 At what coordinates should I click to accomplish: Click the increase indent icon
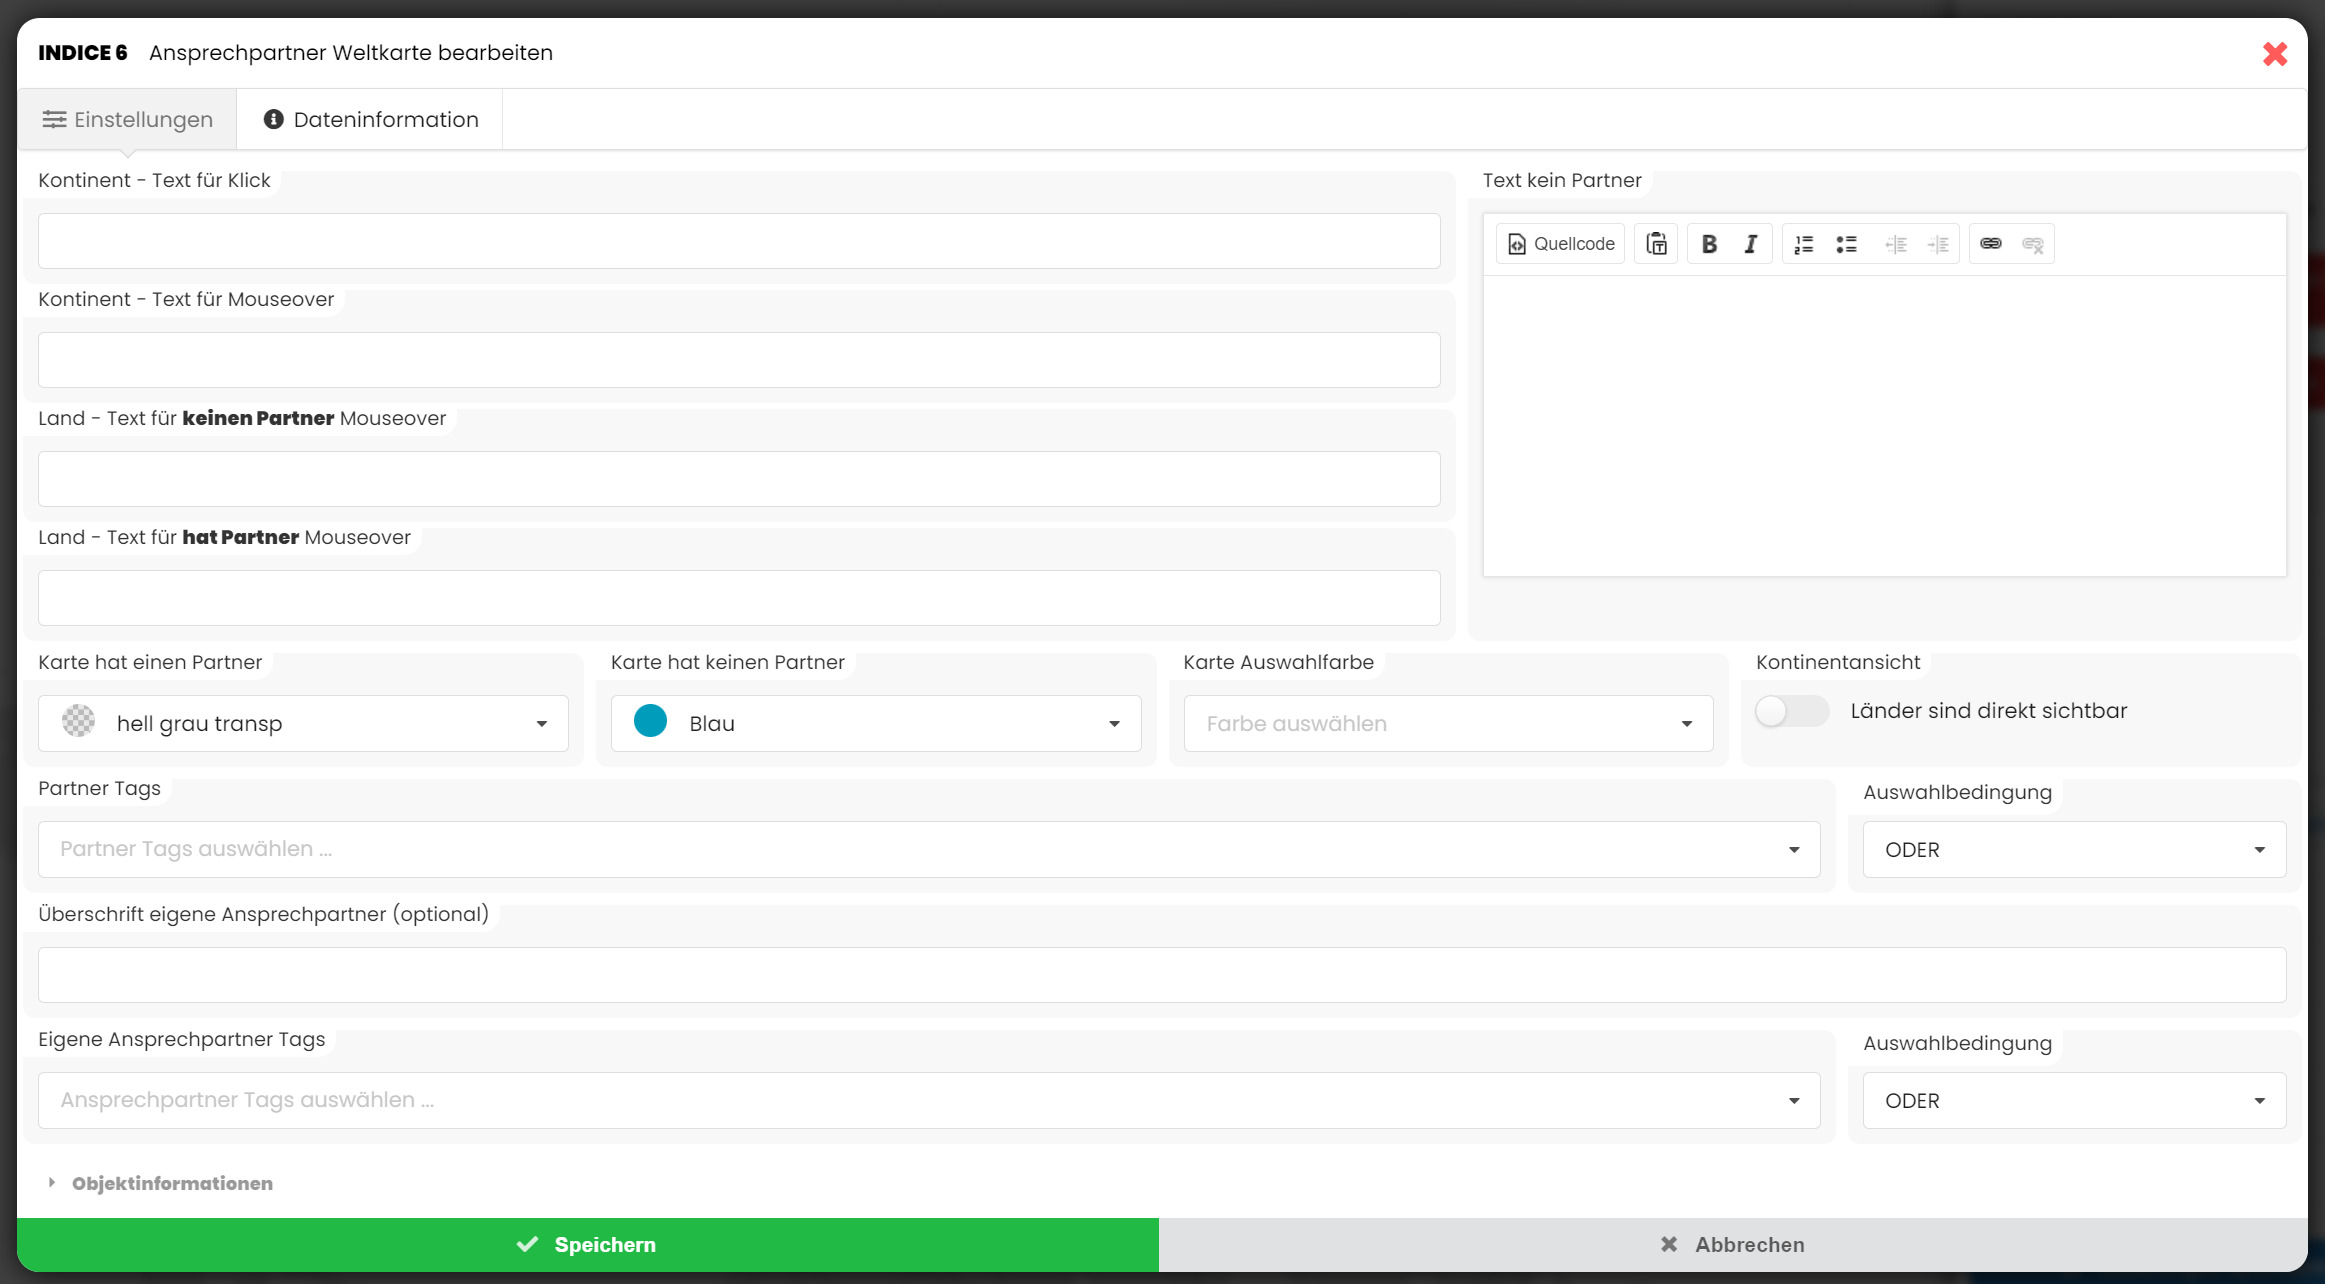[x=1938, y=244]
